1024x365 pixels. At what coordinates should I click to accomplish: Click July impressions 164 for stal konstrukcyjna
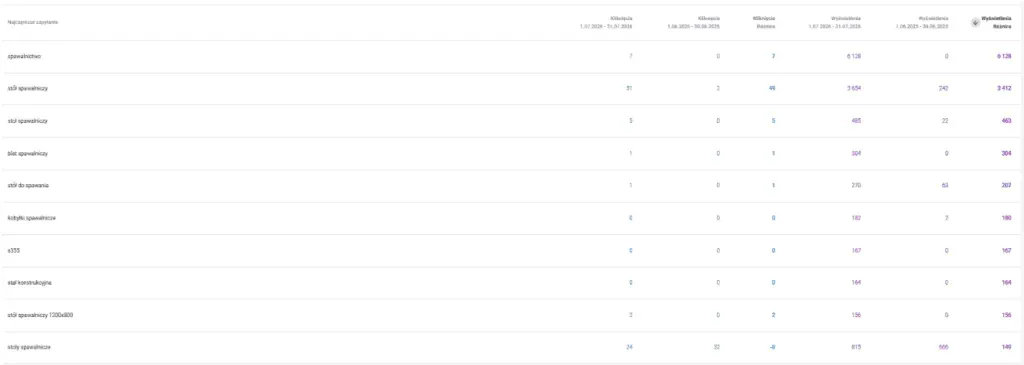tap(856, 283)
